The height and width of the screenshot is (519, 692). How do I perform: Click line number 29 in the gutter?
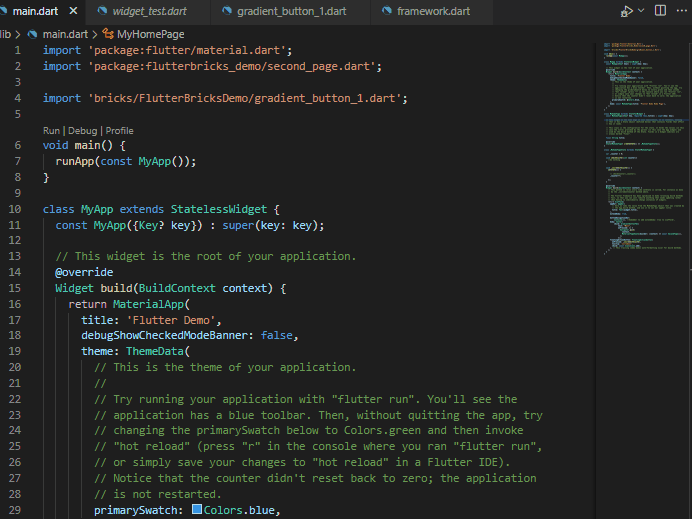(15, 511)
